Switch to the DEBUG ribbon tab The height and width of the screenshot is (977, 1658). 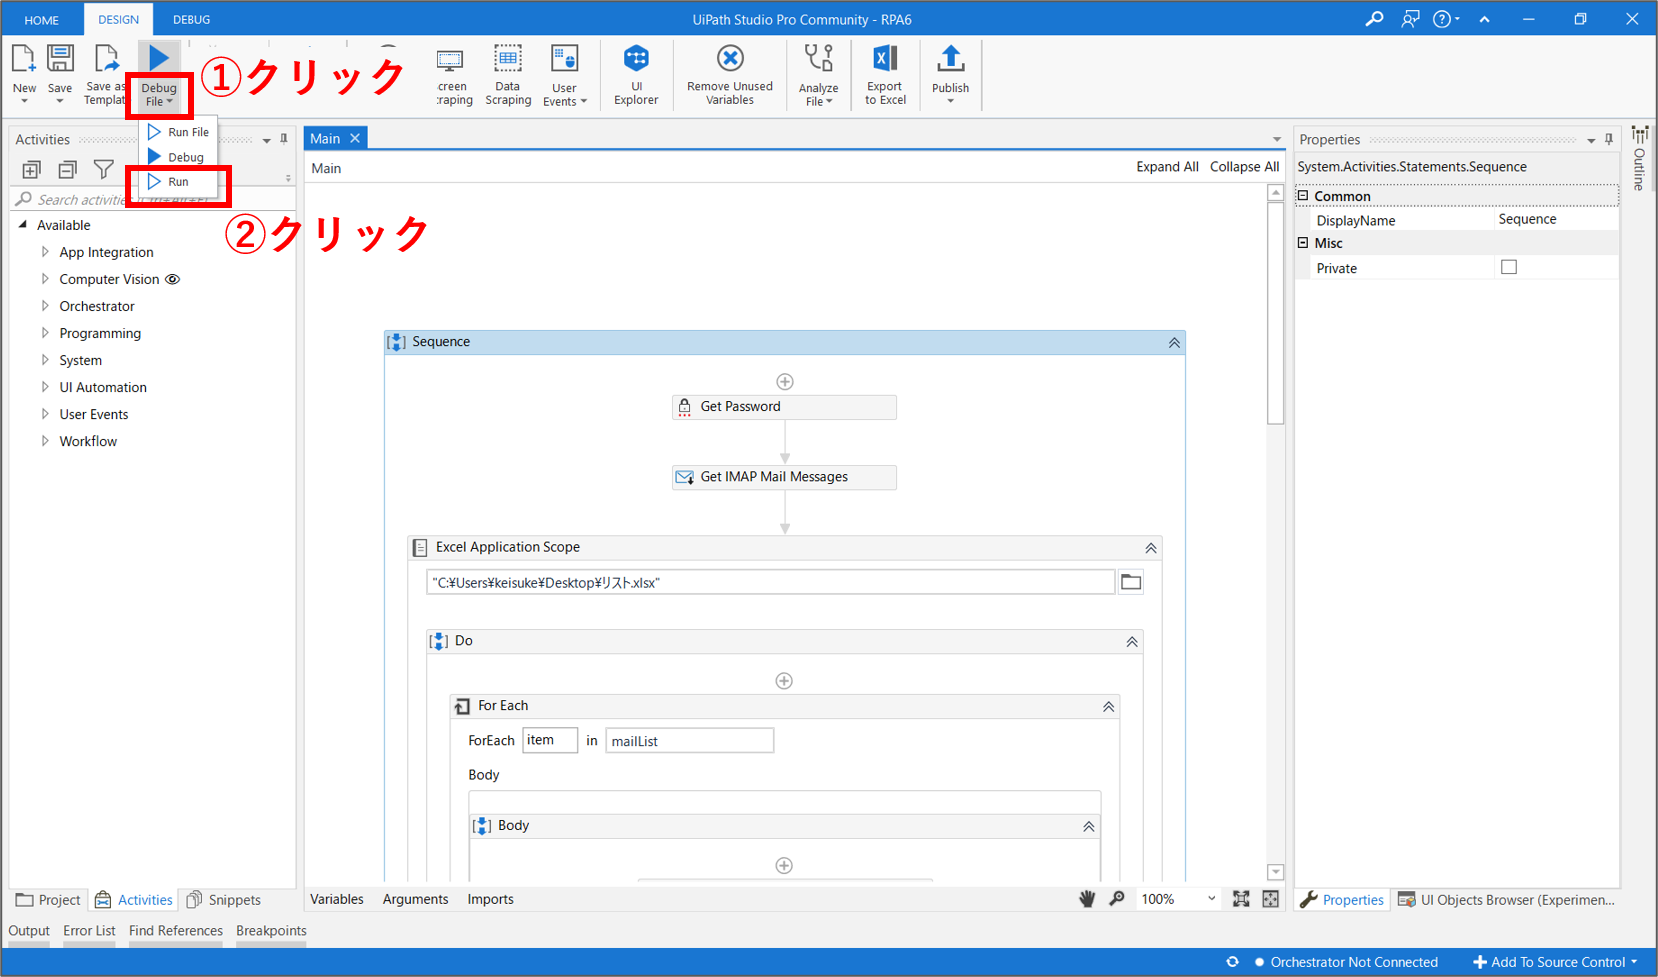191,19
